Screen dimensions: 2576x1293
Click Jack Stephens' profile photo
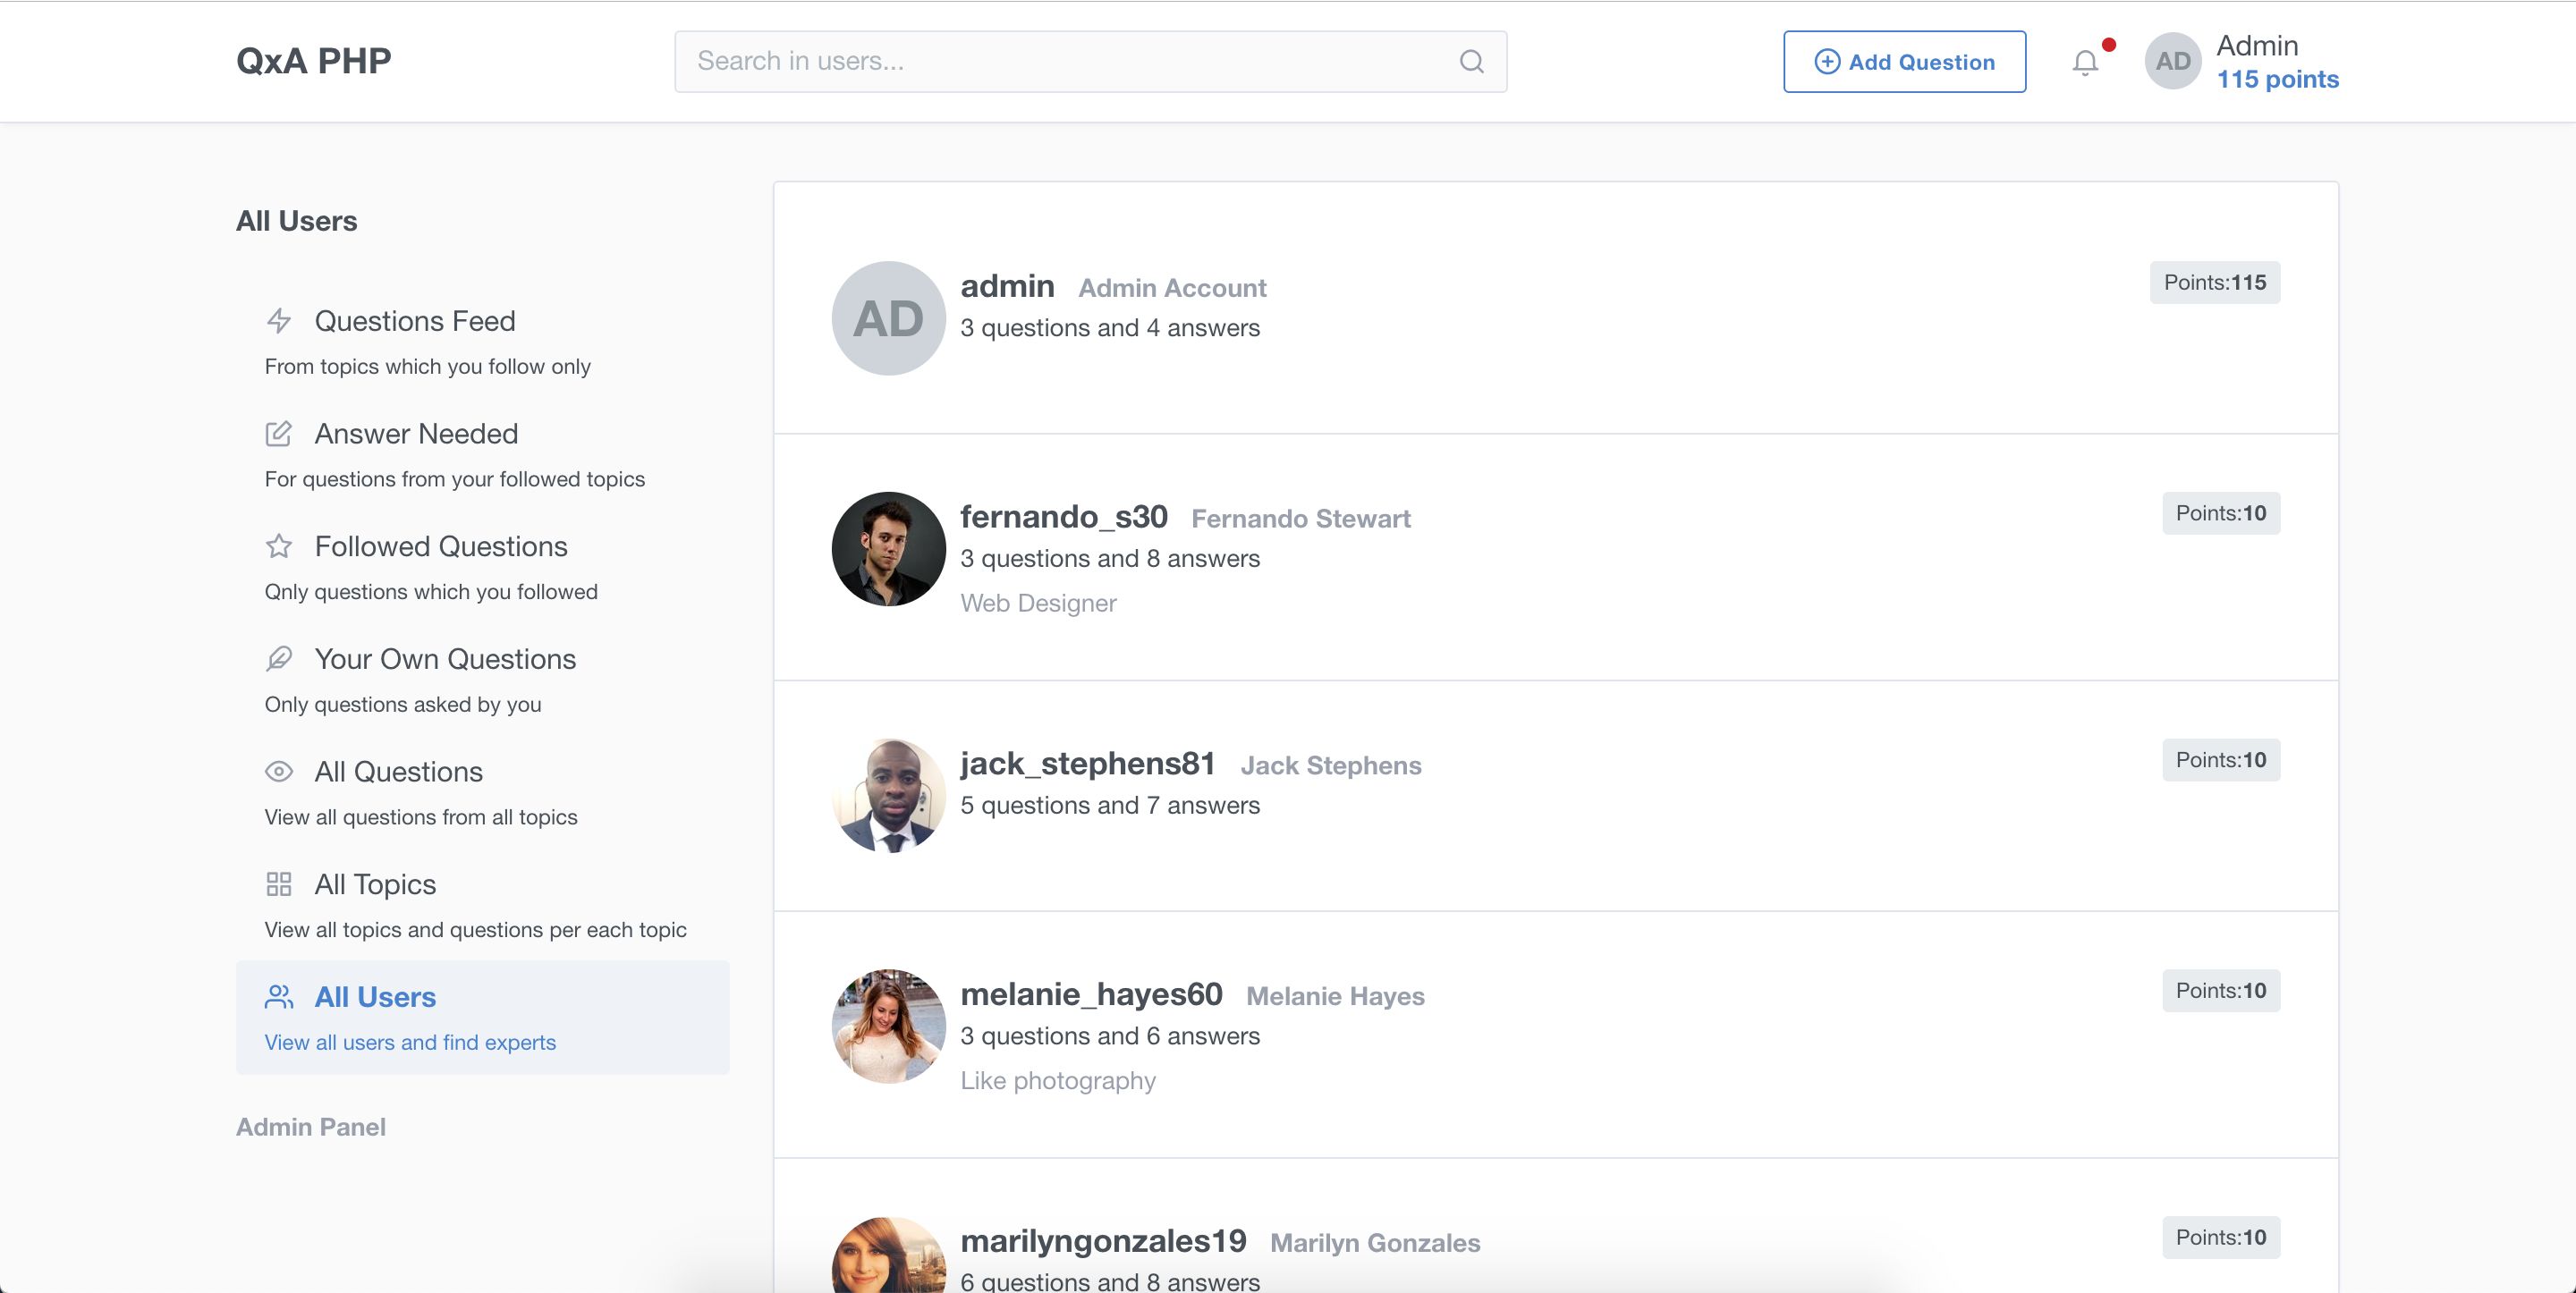[x=888, y=796]
